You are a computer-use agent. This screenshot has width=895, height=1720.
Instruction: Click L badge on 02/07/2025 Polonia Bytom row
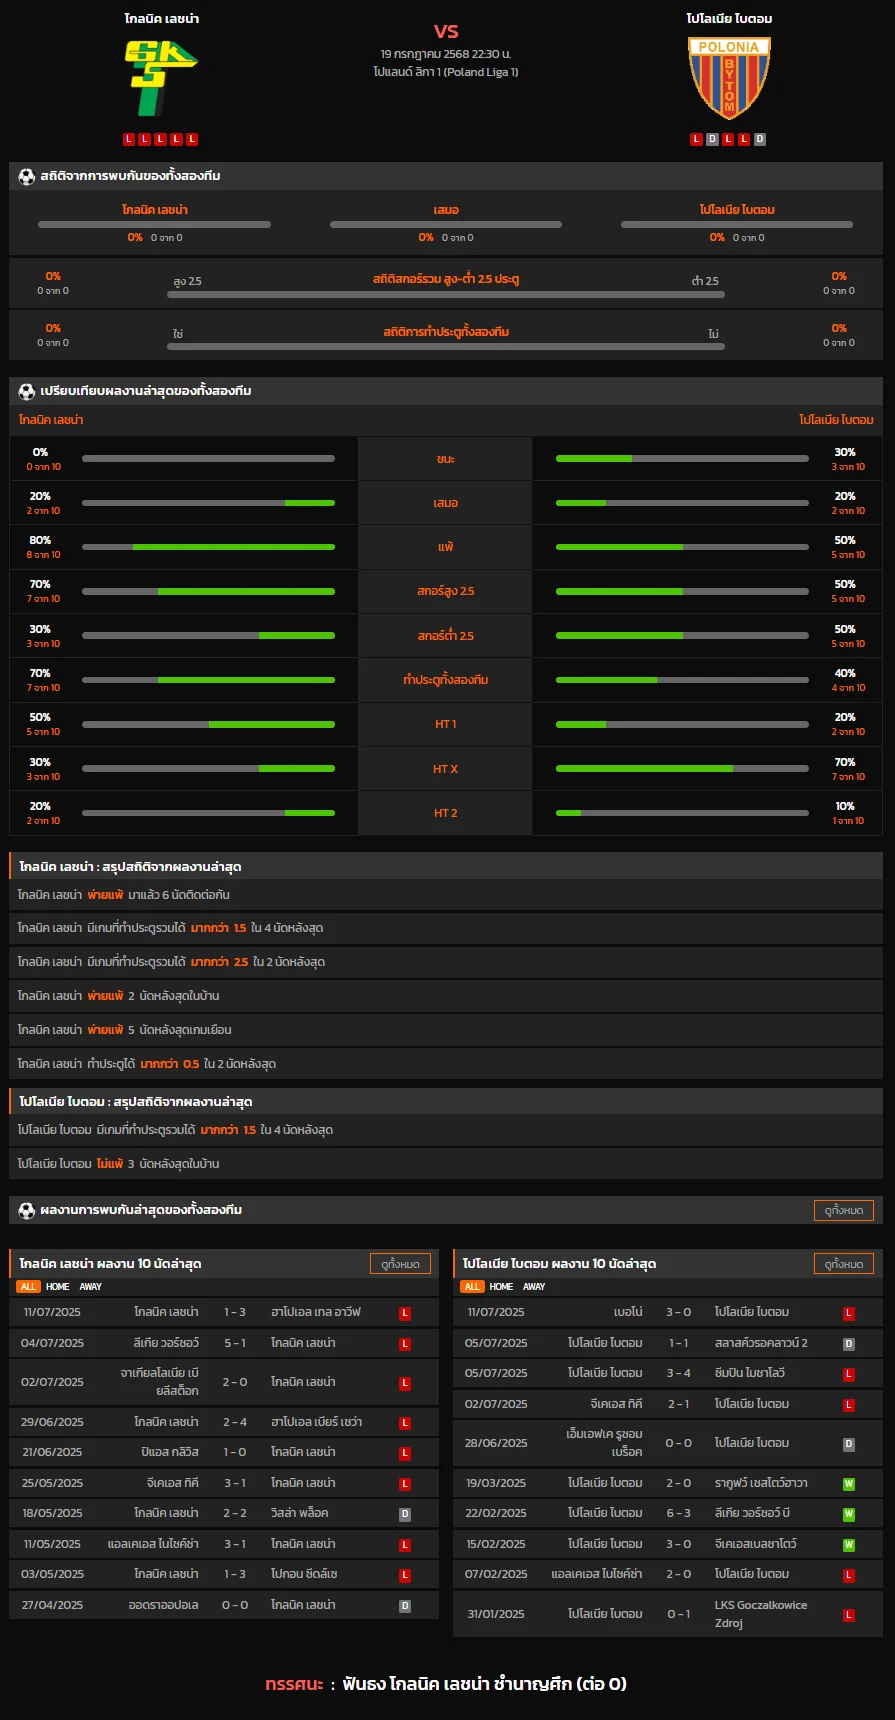[848, 1405]
